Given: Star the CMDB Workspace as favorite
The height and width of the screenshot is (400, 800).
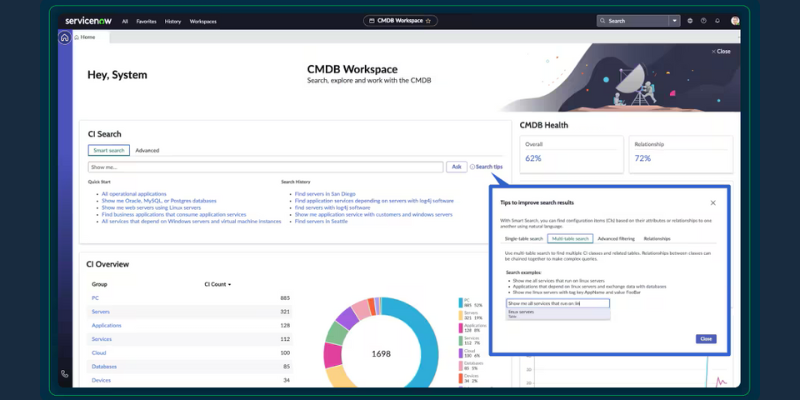Looking at the screenshot, I should click(x=429, y=20).
